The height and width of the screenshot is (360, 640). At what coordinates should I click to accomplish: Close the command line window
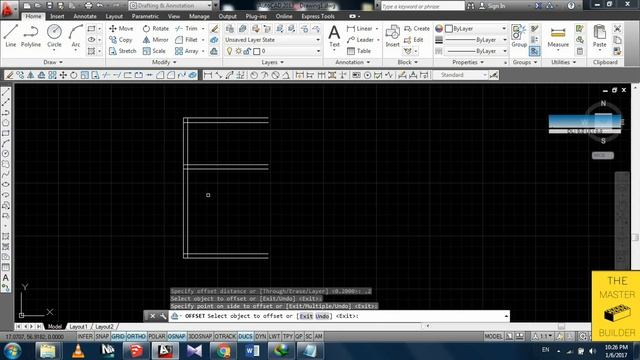point(152,316)
